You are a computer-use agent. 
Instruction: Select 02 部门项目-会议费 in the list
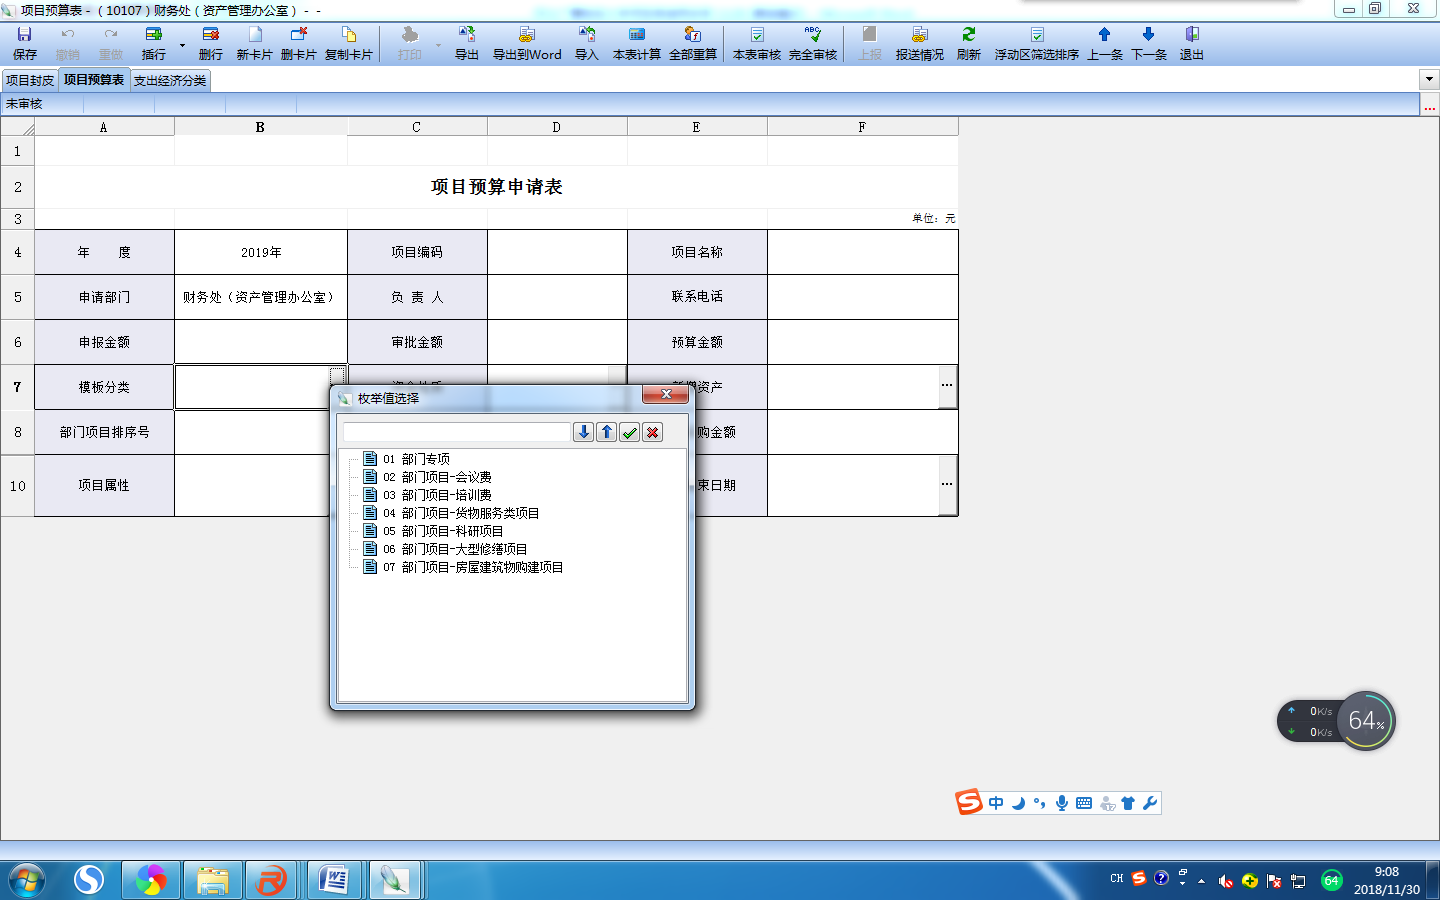point(446,477)
